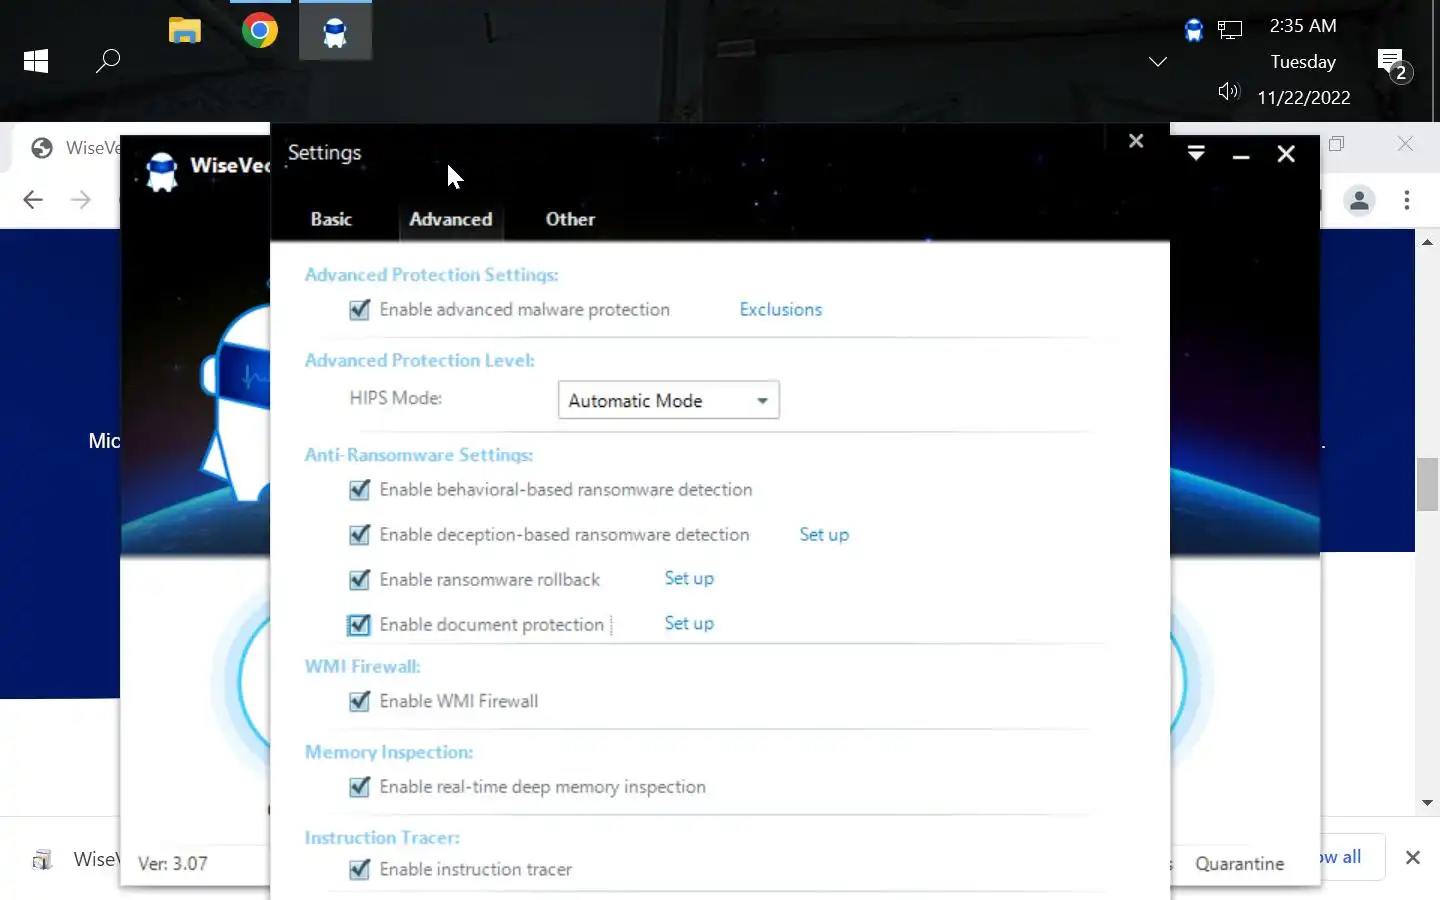This screenshot has width=1440, height=900.
Task: Switch to the Basic settings tab
Action: 331,219
